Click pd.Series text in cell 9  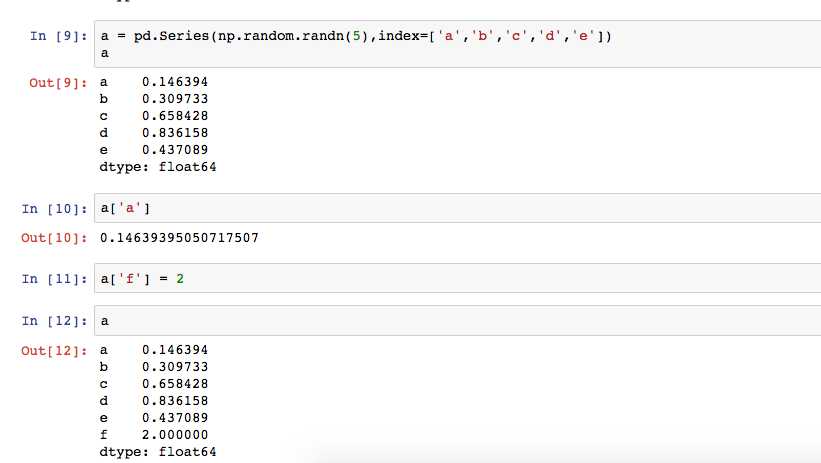click(171, 36)
